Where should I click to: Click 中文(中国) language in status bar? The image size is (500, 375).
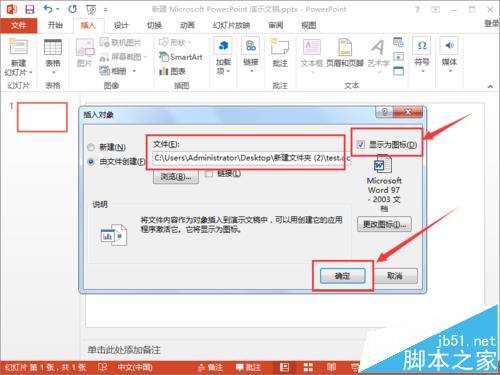click(135, 367)
